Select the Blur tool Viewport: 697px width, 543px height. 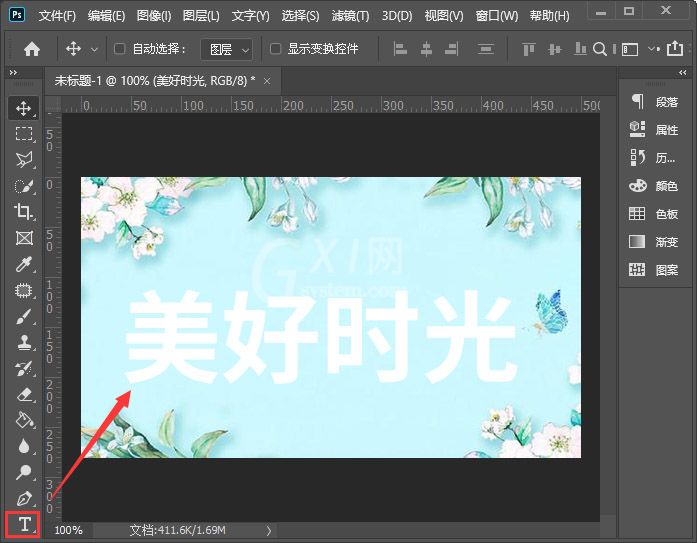coord(24,446)
